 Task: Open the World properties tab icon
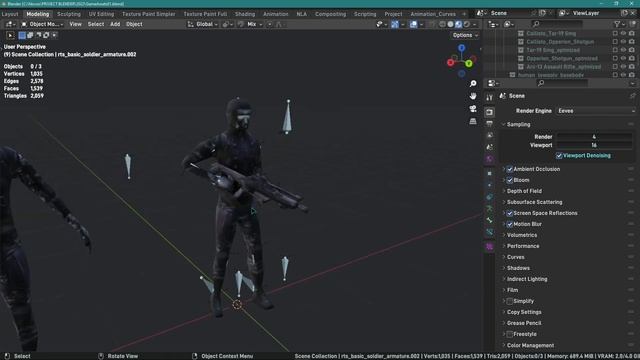point(489,159)
